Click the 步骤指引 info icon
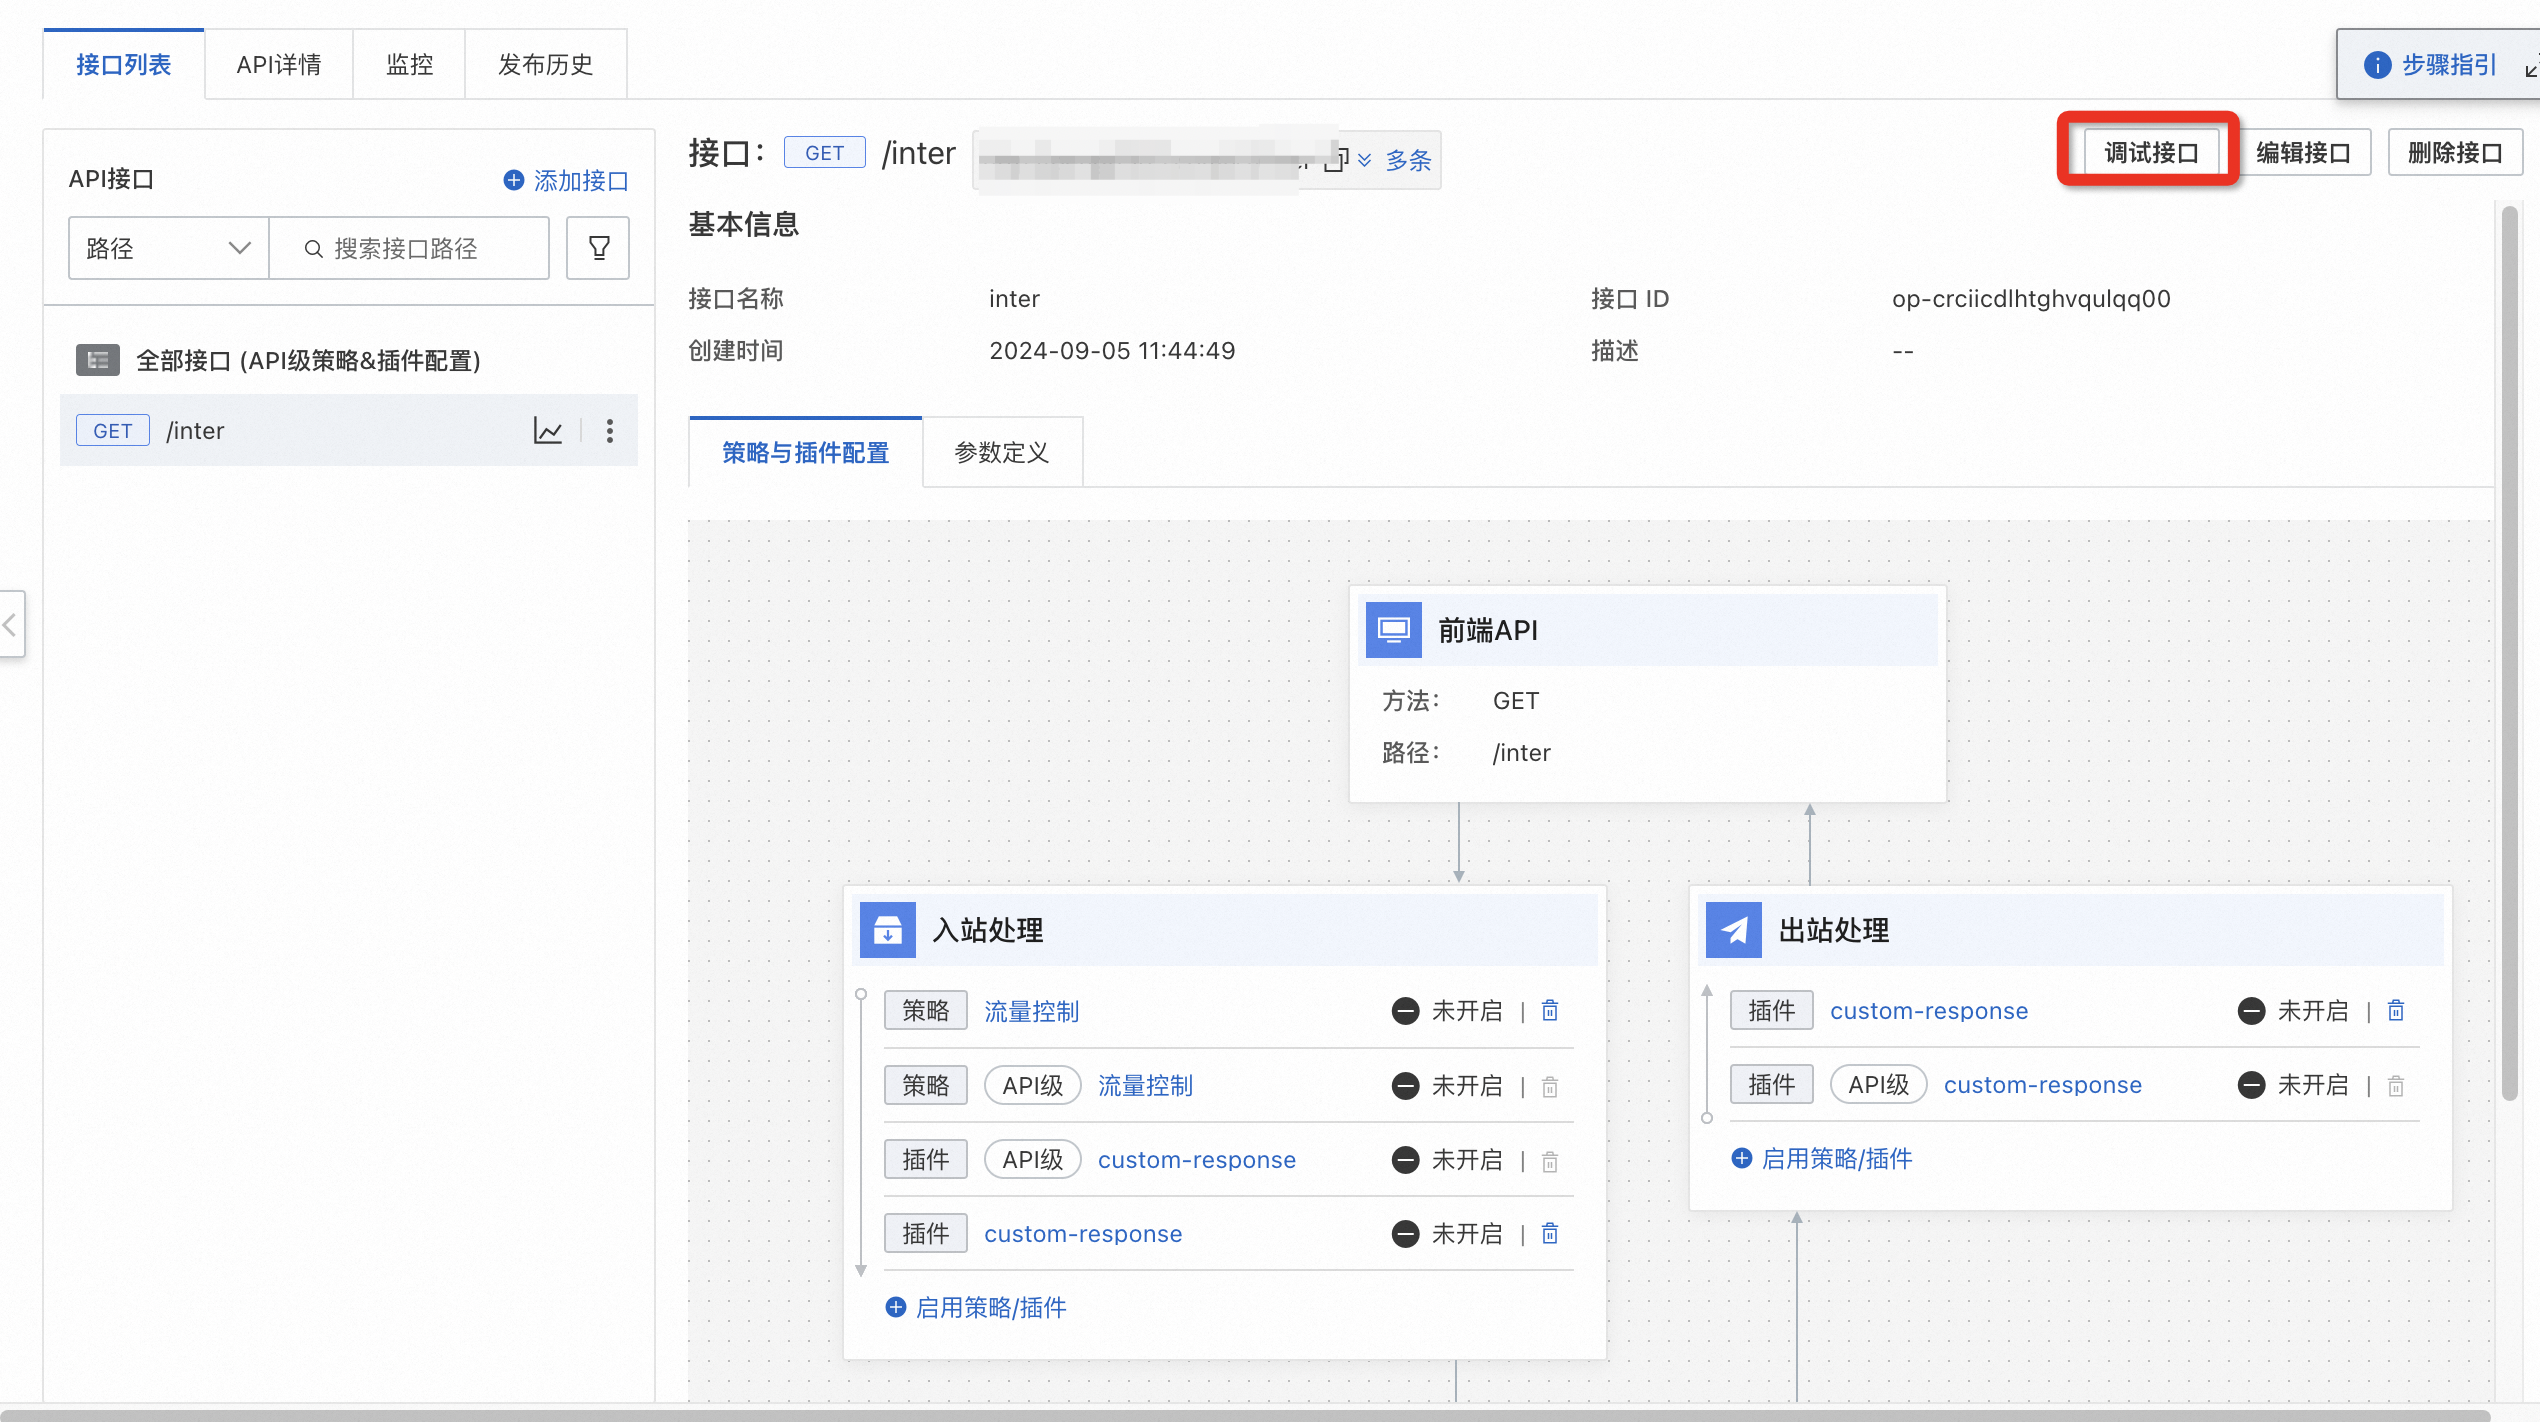This screenshot has height=1422, width=2540. [2377, 65]
